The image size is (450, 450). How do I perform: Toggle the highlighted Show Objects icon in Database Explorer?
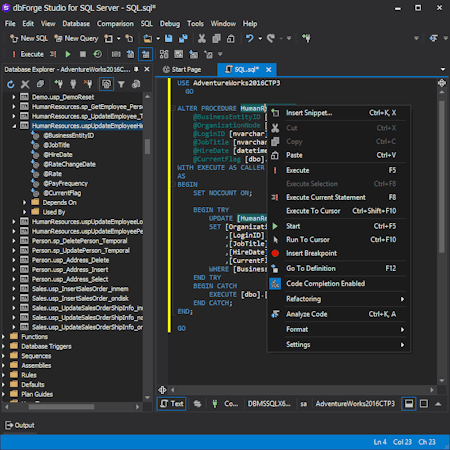pyautogui.click(x=107, y=84)
